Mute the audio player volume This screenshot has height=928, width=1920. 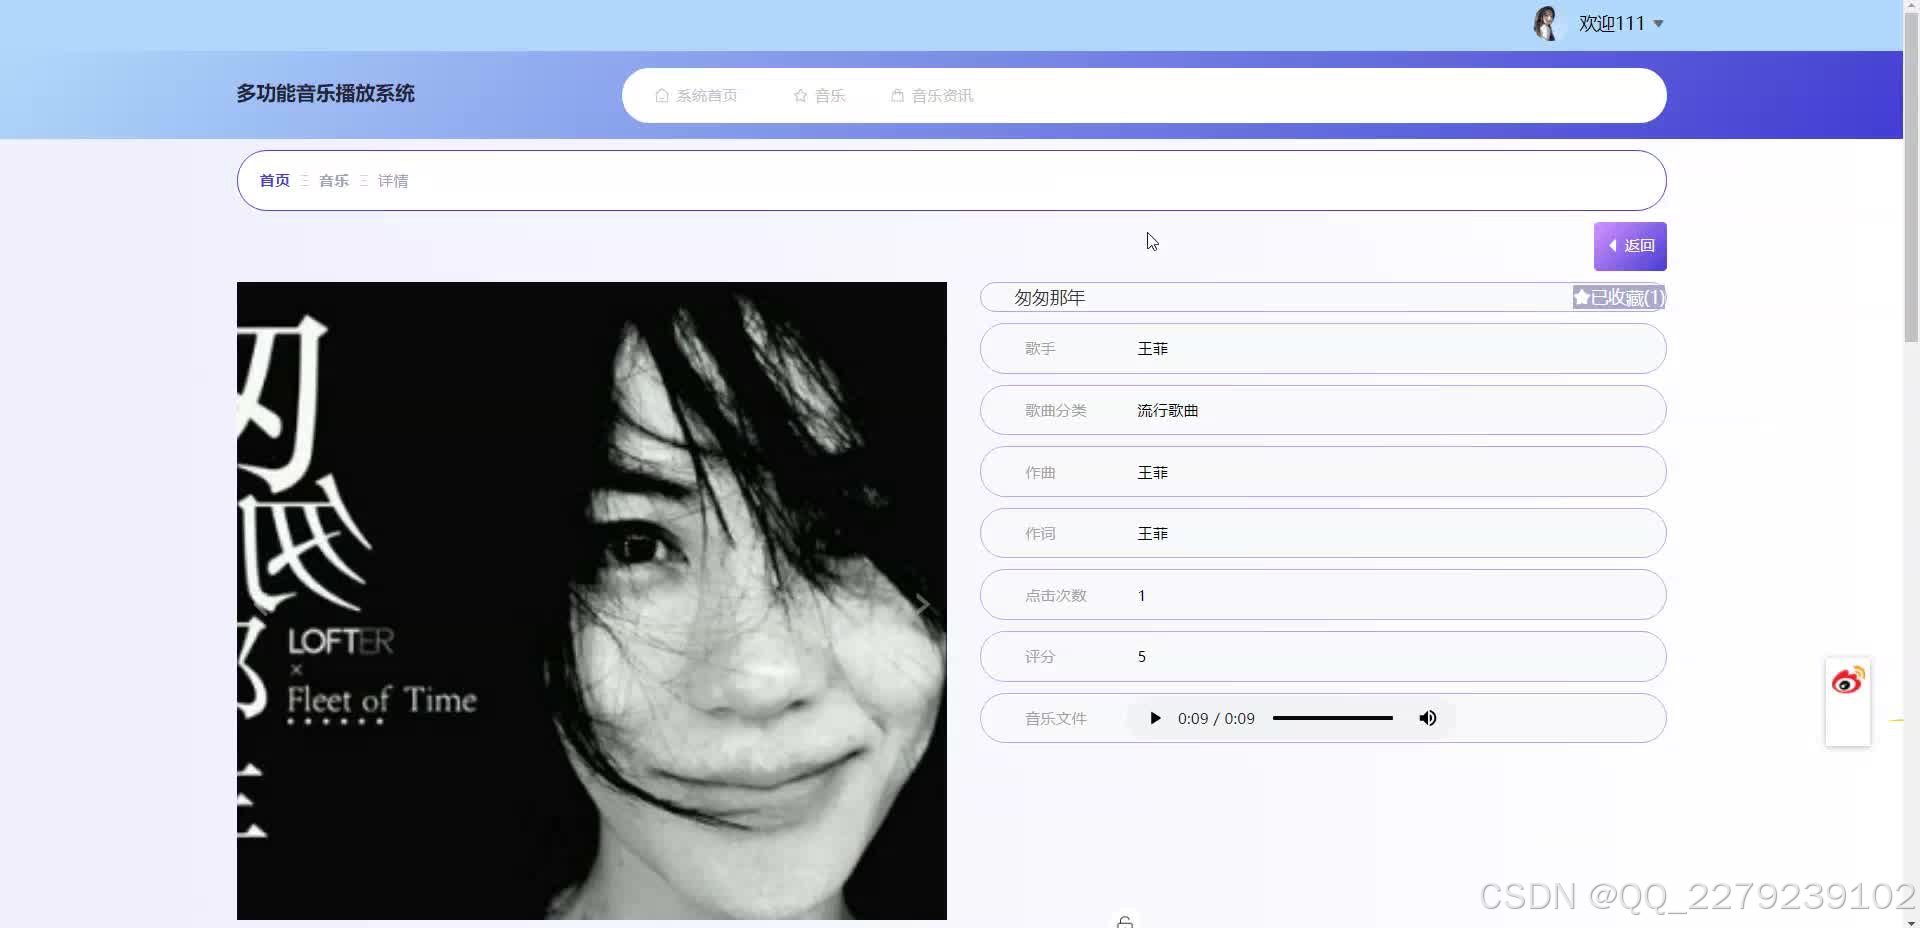[x=1428, y=718]
